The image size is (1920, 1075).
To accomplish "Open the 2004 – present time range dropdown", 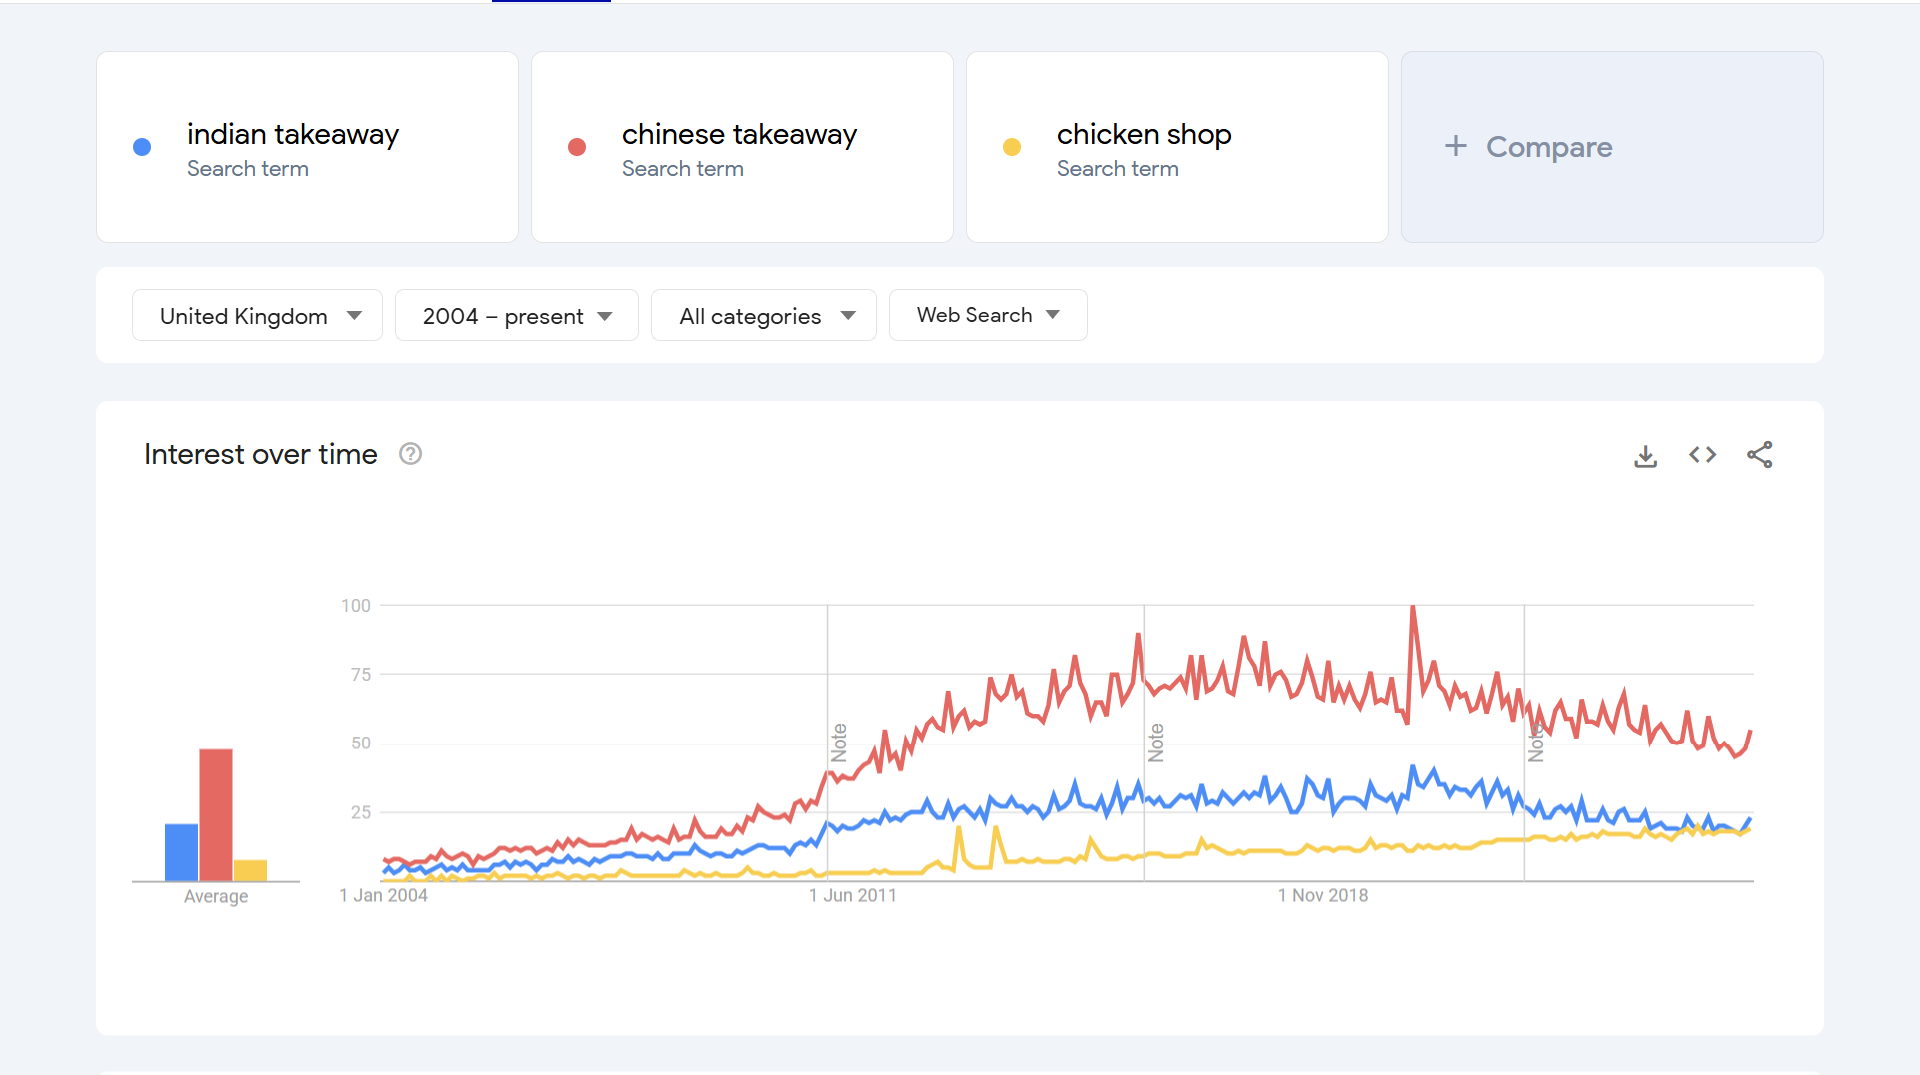I will pyautogui.click(x=516, y=315).
